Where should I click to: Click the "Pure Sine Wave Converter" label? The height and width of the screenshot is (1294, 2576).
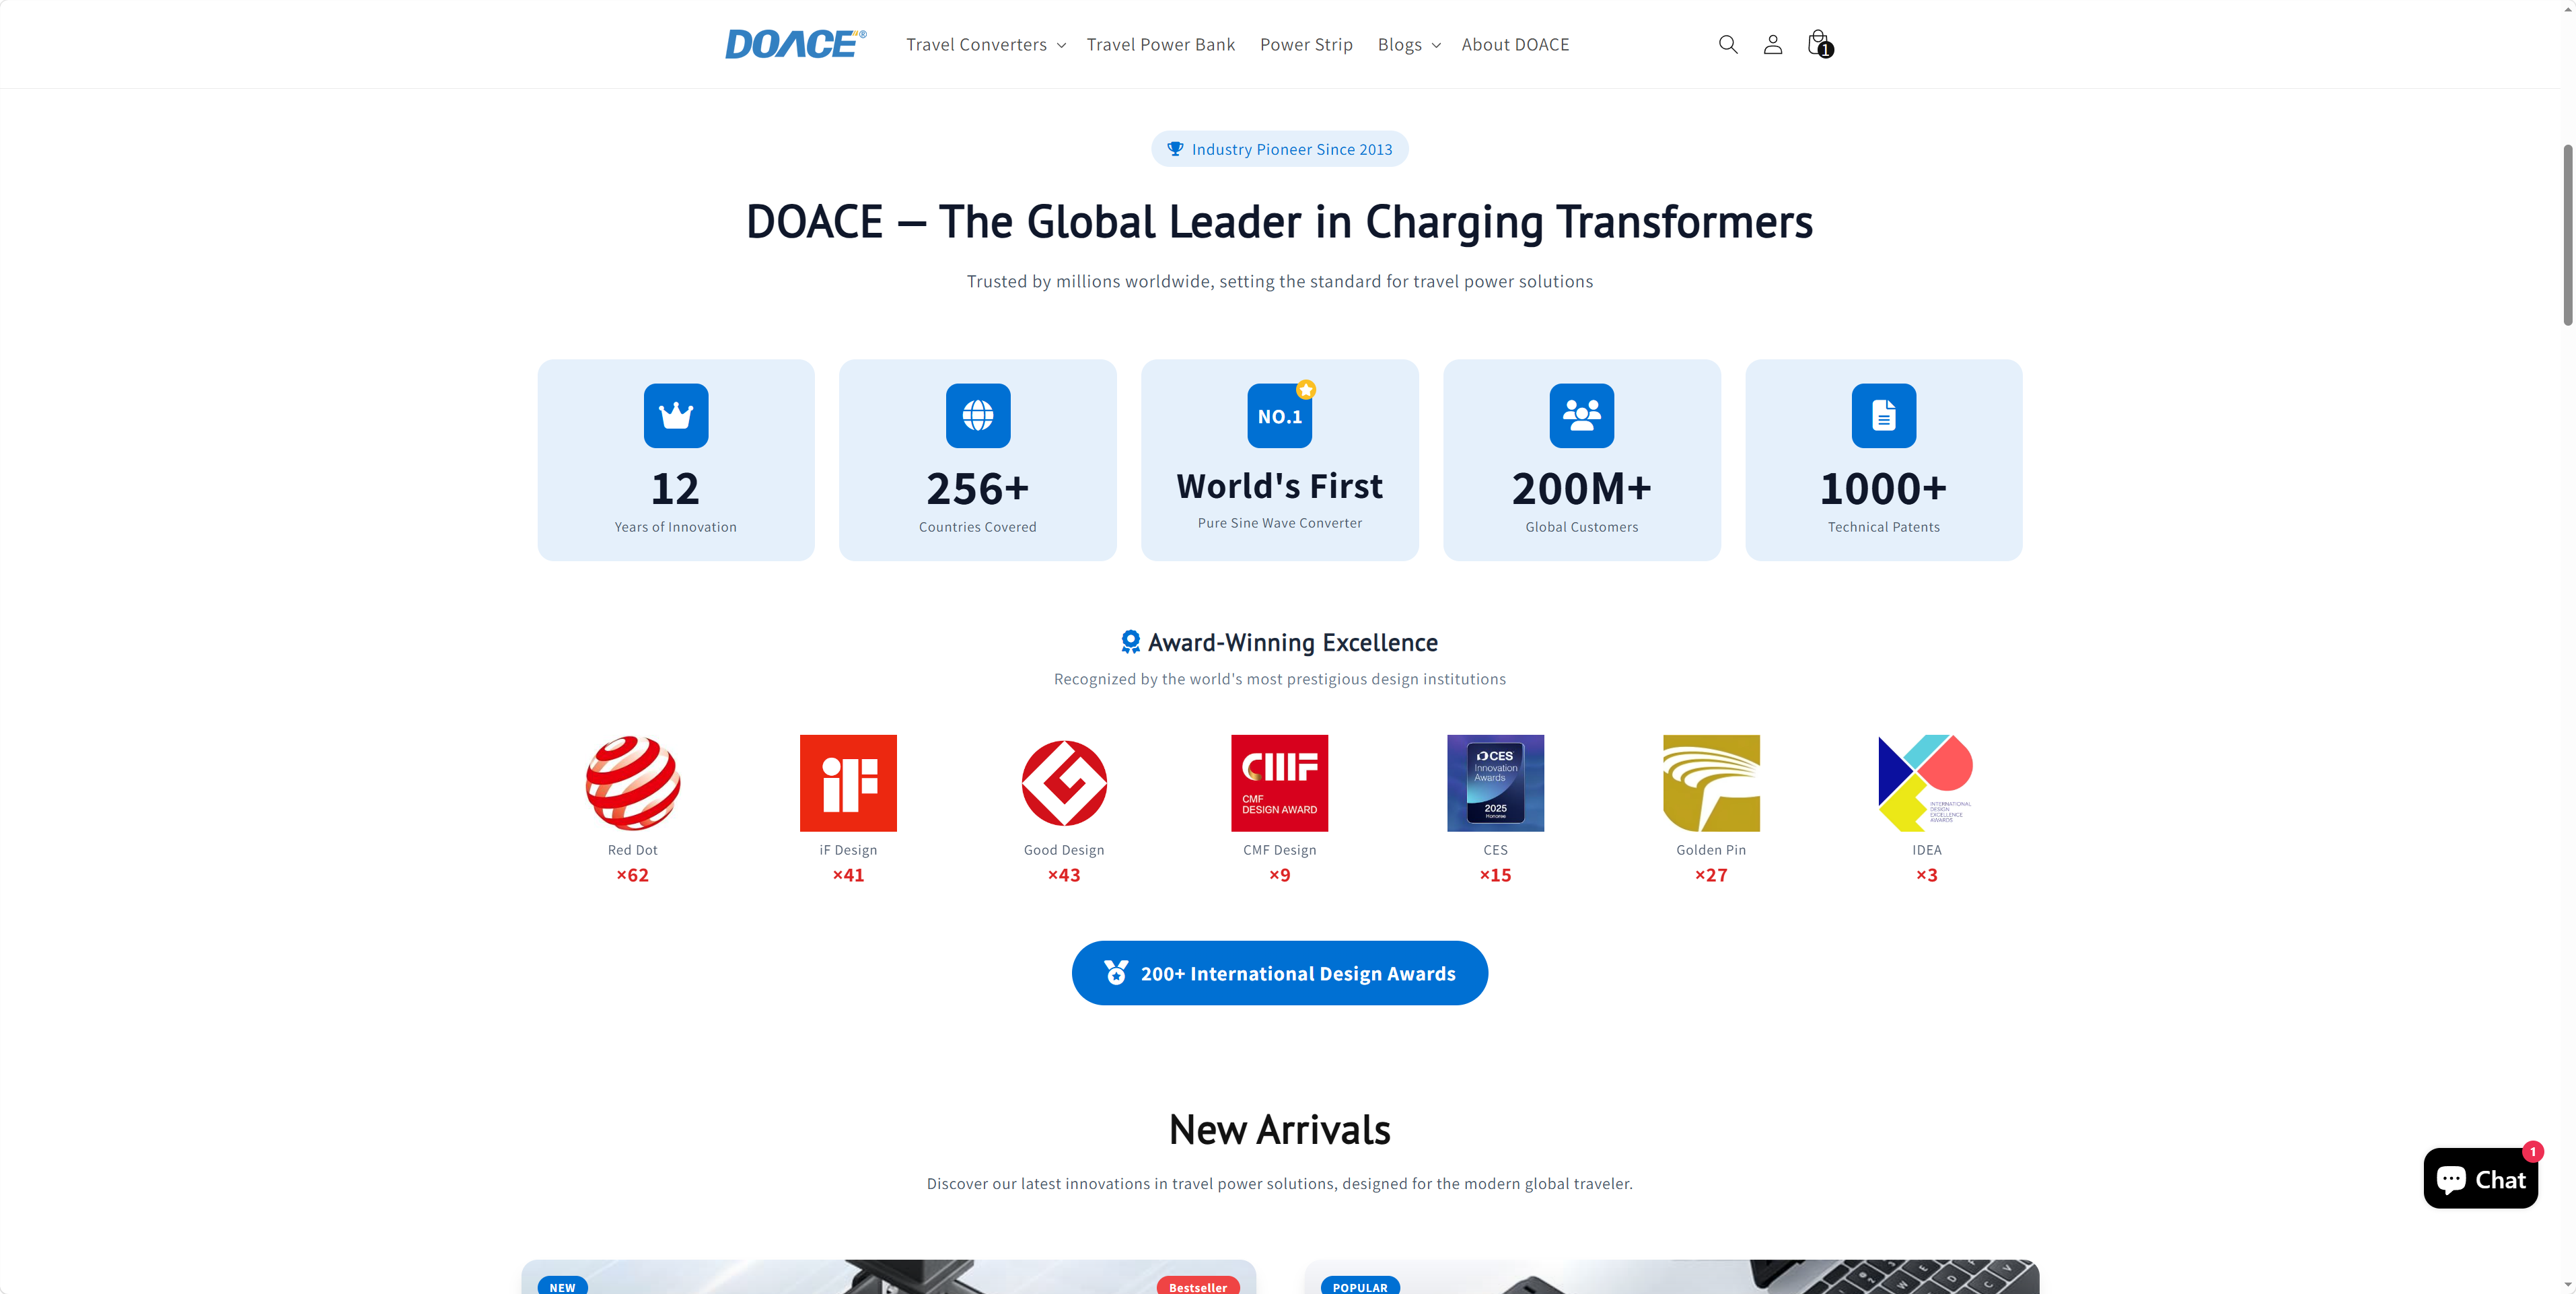(x=1279, y=522)
